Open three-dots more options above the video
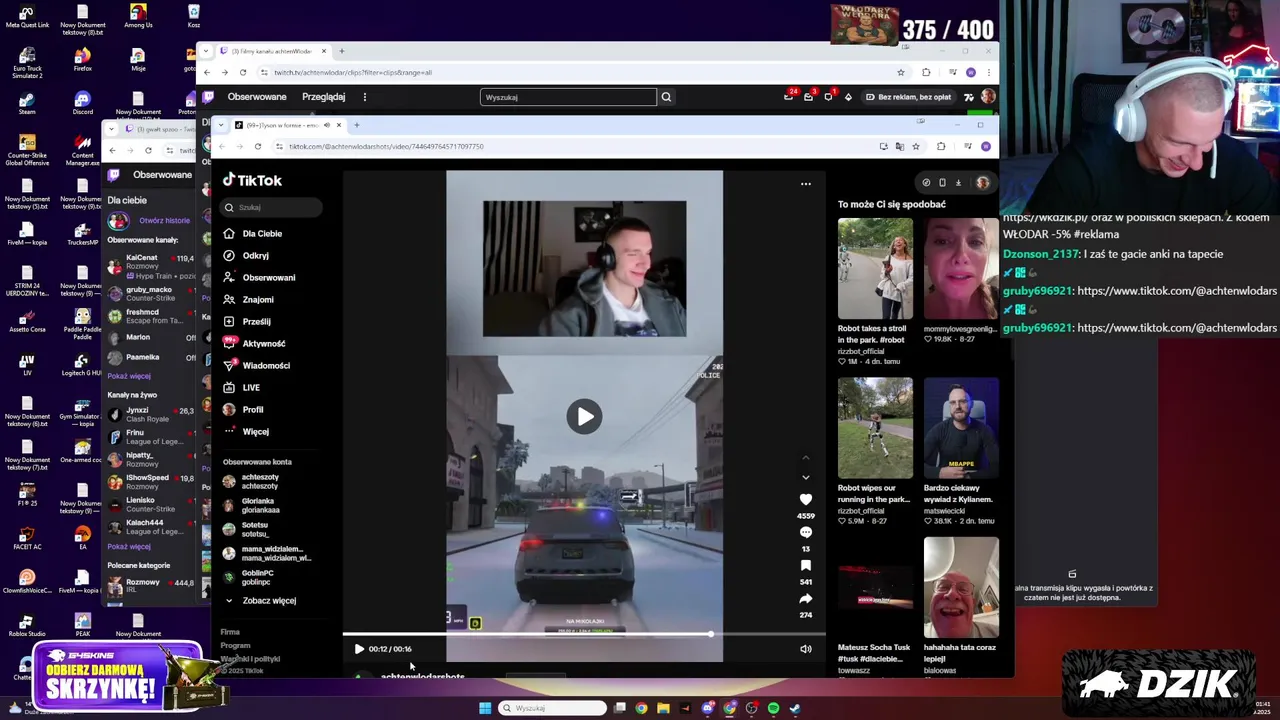 [806, 183]
